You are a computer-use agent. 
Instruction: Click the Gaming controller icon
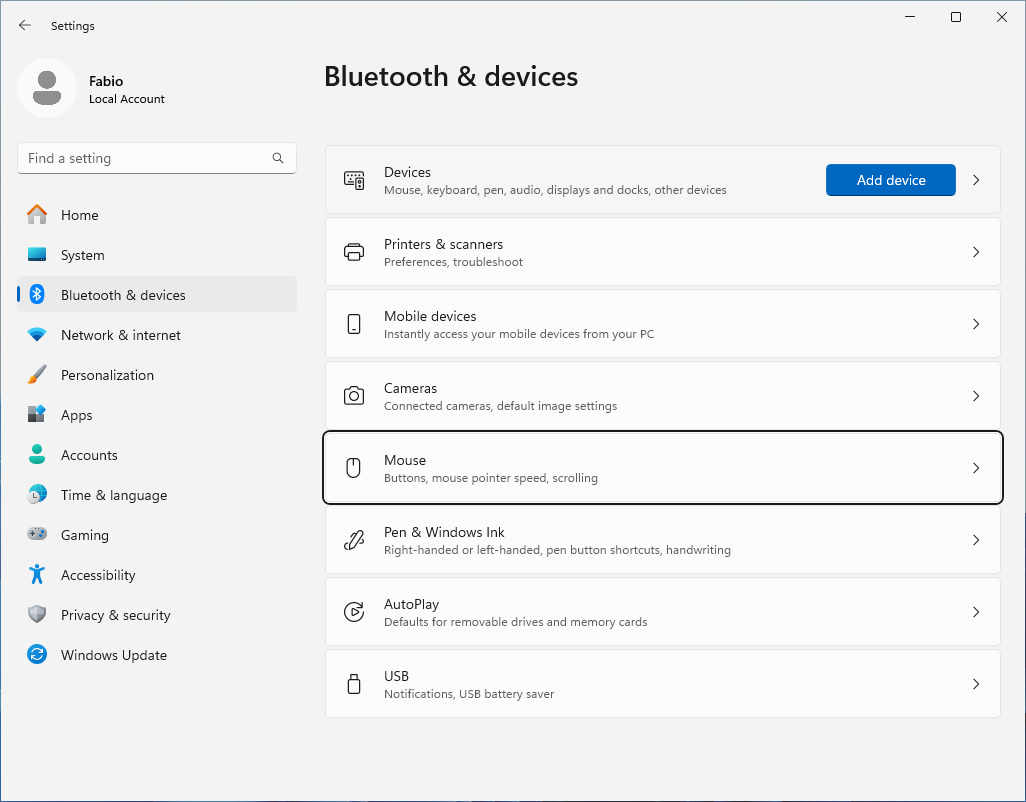coord(37,534)
